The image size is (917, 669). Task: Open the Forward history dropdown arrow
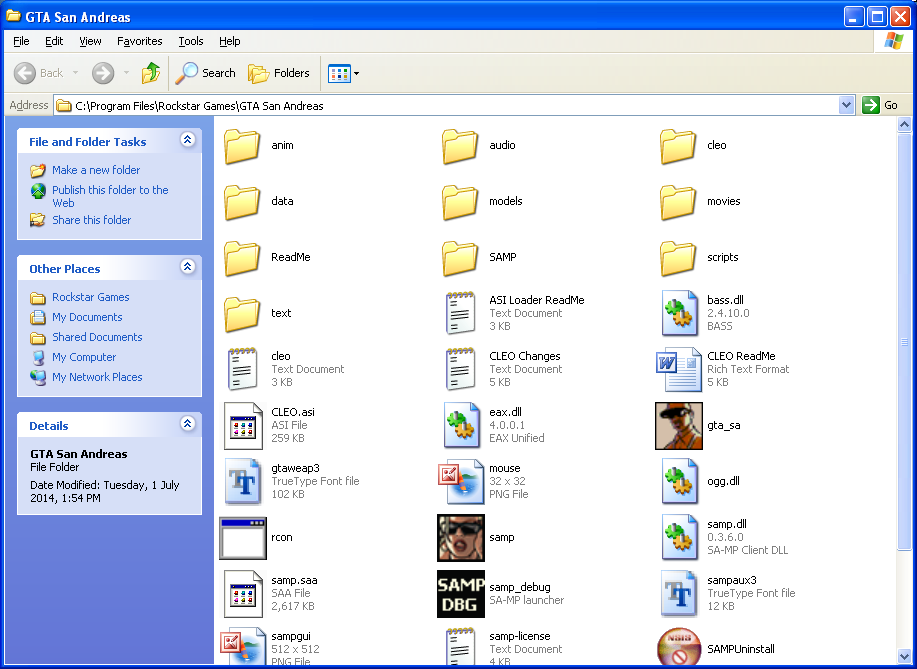click(x=126, y=73)
